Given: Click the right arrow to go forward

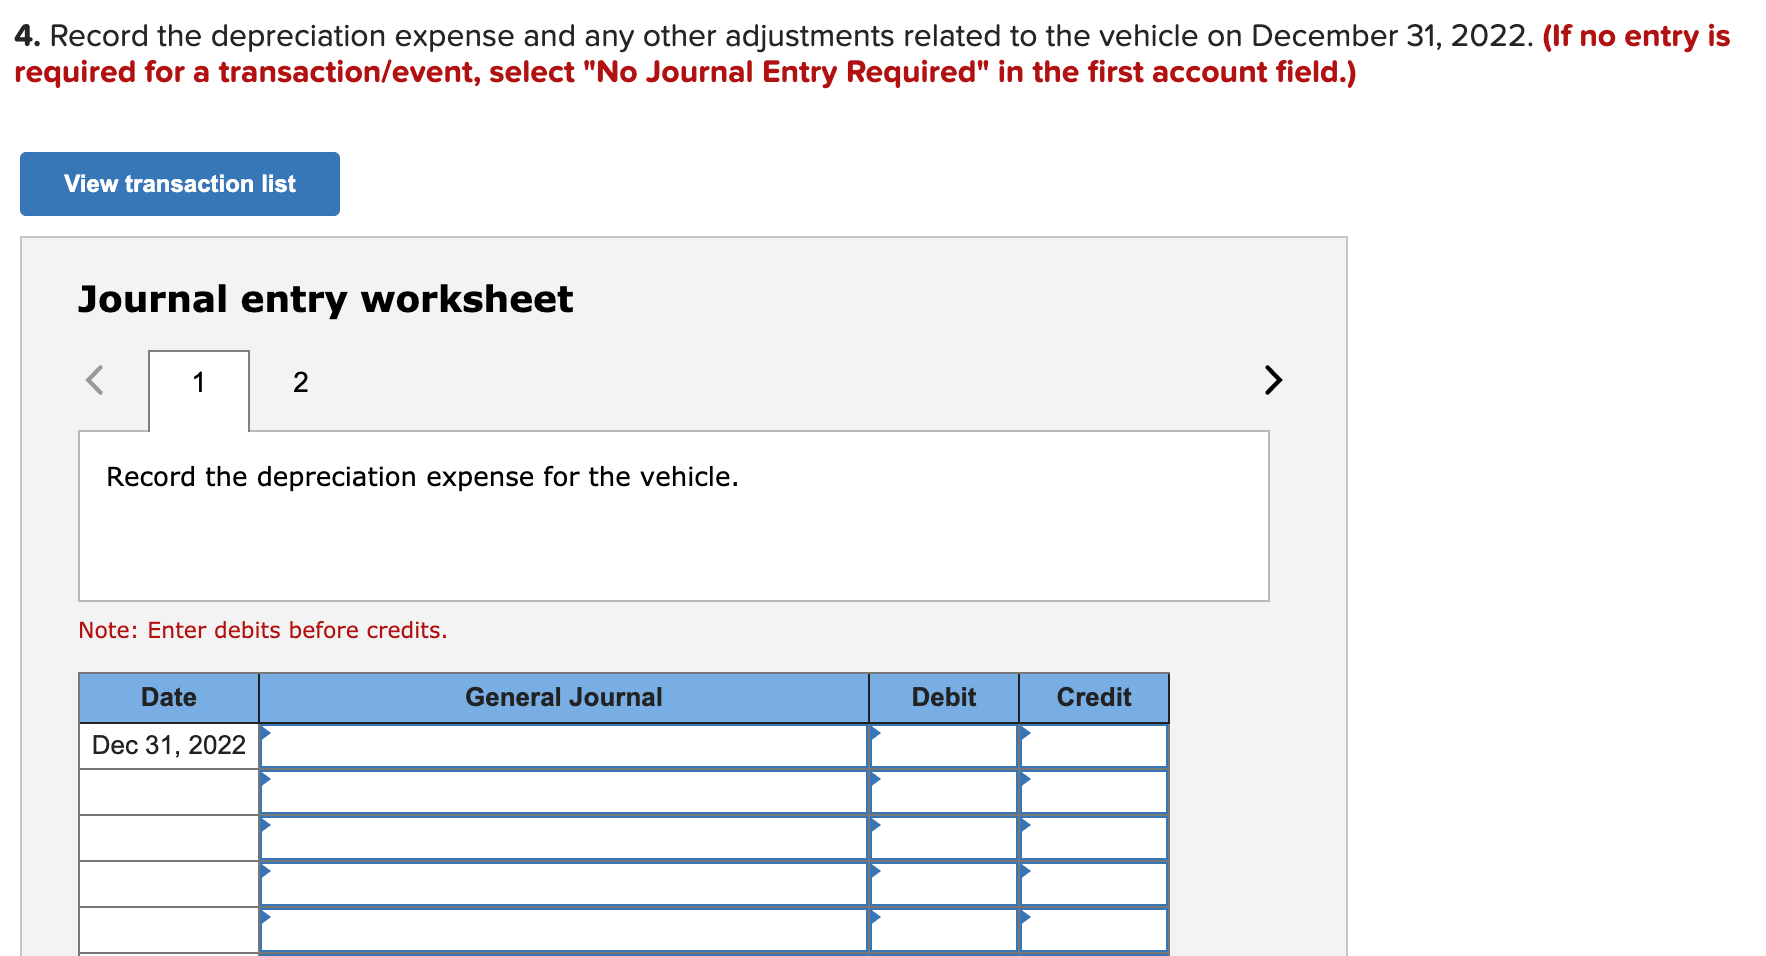Looking at the screenshot, I should coord(1271,380).
